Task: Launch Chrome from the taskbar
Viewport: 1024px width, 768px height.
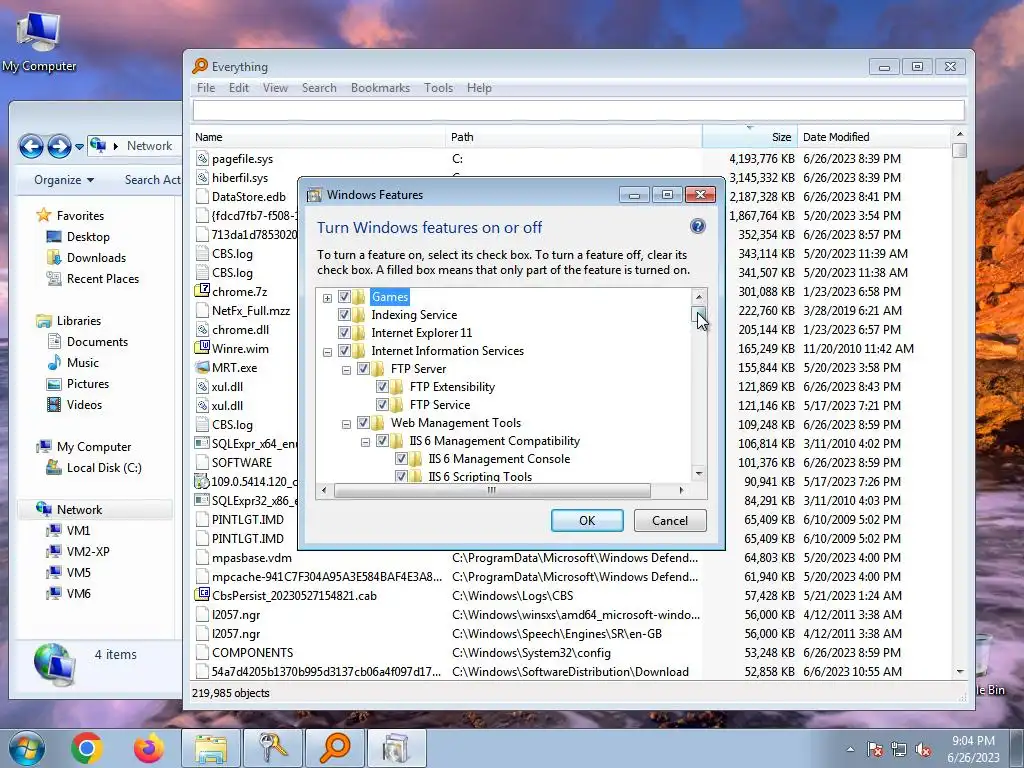Action: (86, 748)
